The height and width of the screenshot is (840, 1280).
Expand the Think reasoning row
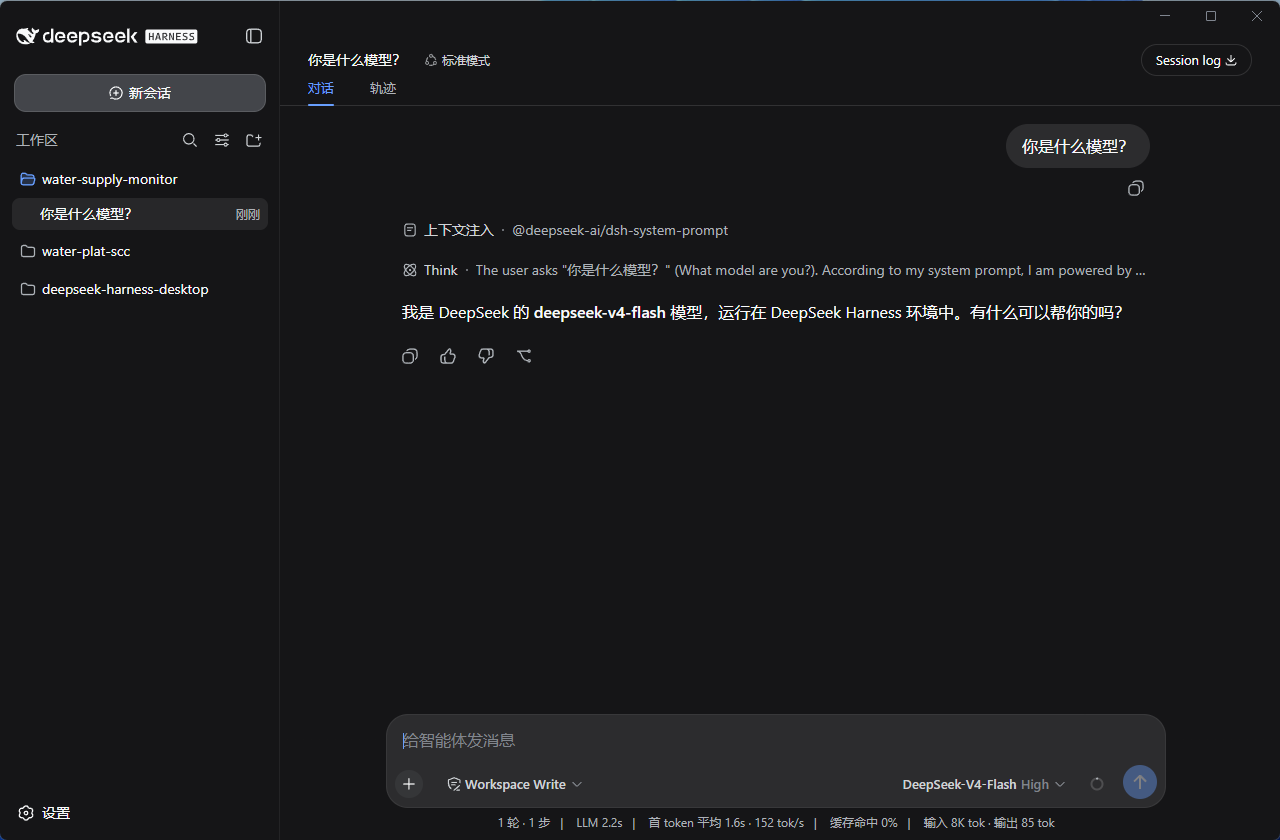pyautogui.click(x=775, y=270)
